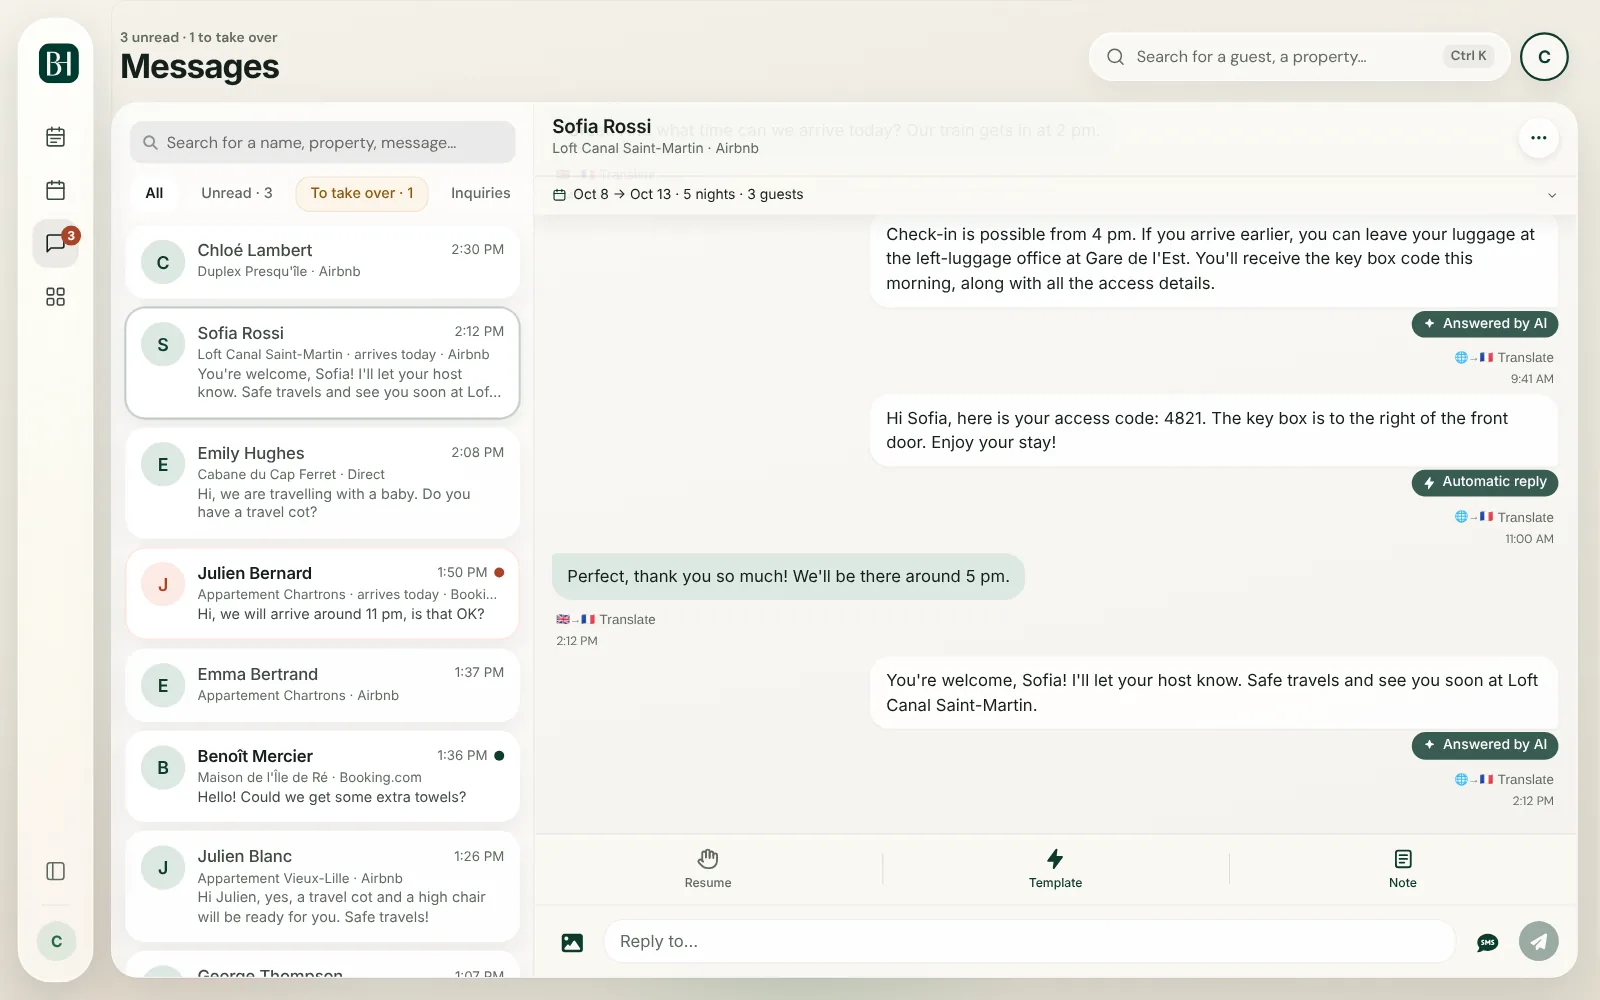Translate the access code 4821 message

coord(1504,518)
